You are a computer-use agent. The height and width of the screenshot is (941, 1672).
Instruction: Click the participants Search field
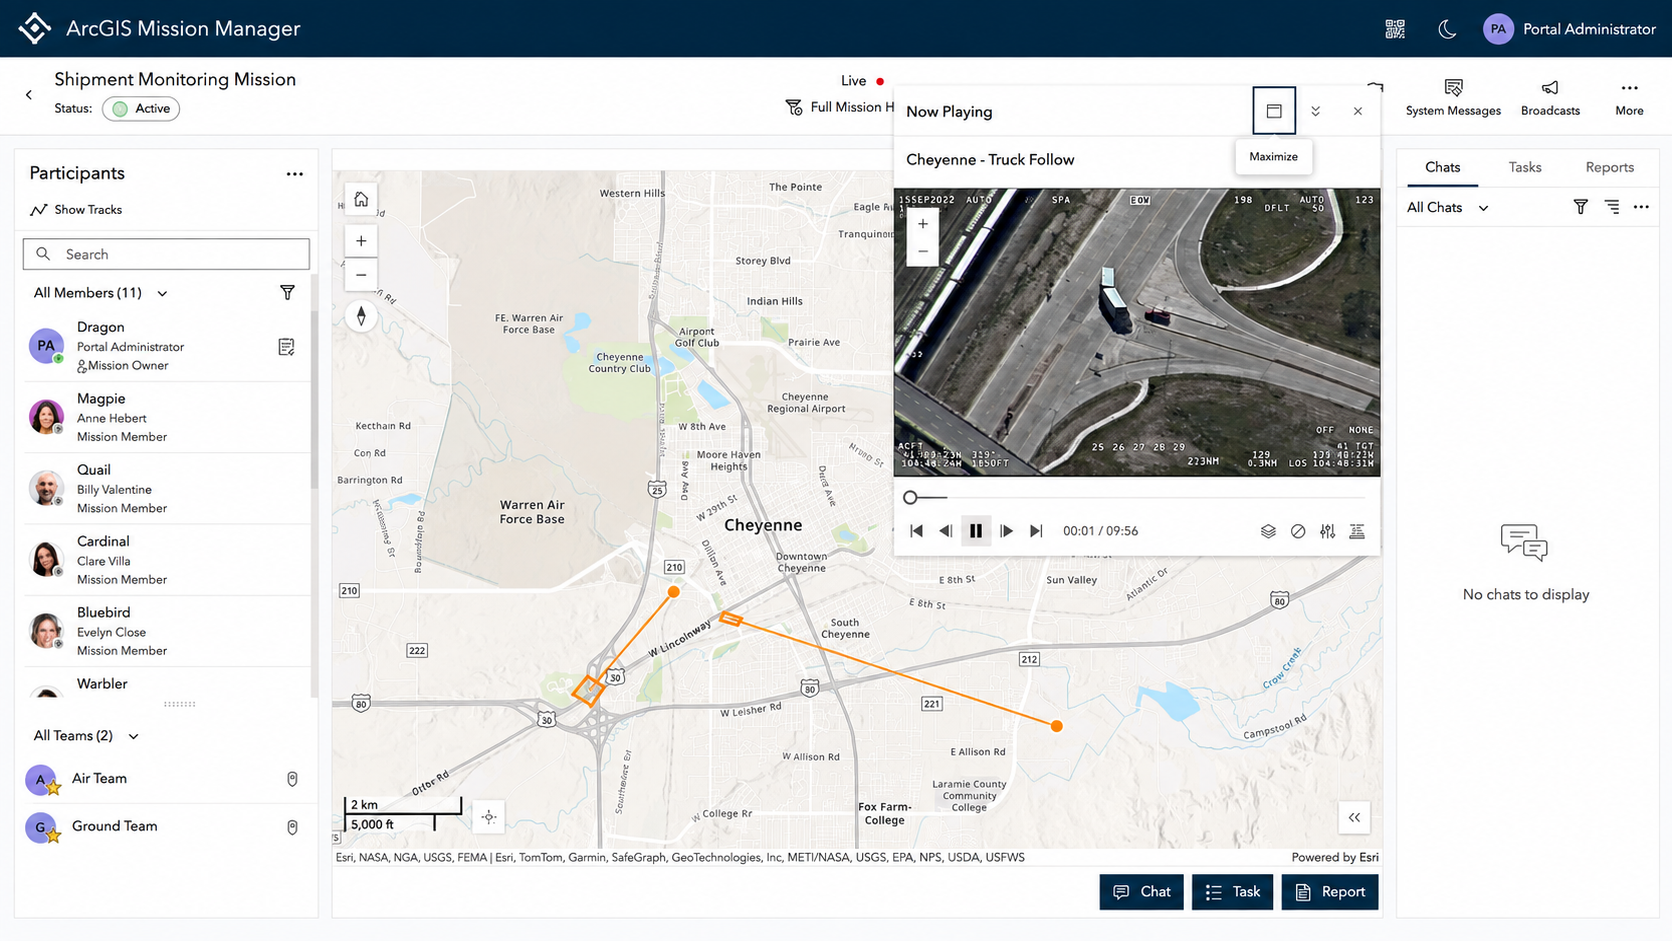(166, 254)
